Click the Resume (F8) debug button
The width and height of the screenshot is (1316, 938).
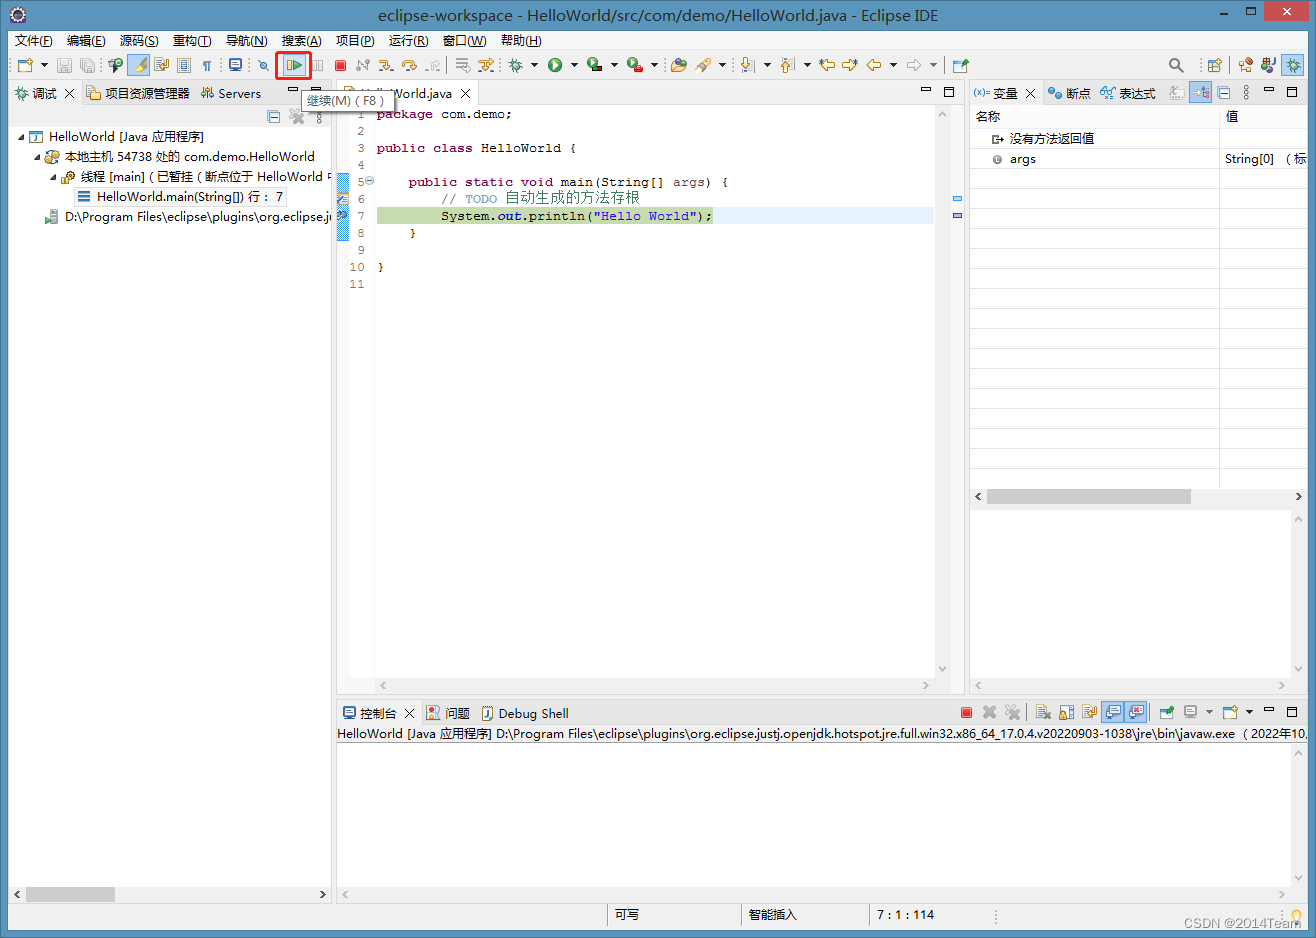pyautogui.click(x=294, y=66)
